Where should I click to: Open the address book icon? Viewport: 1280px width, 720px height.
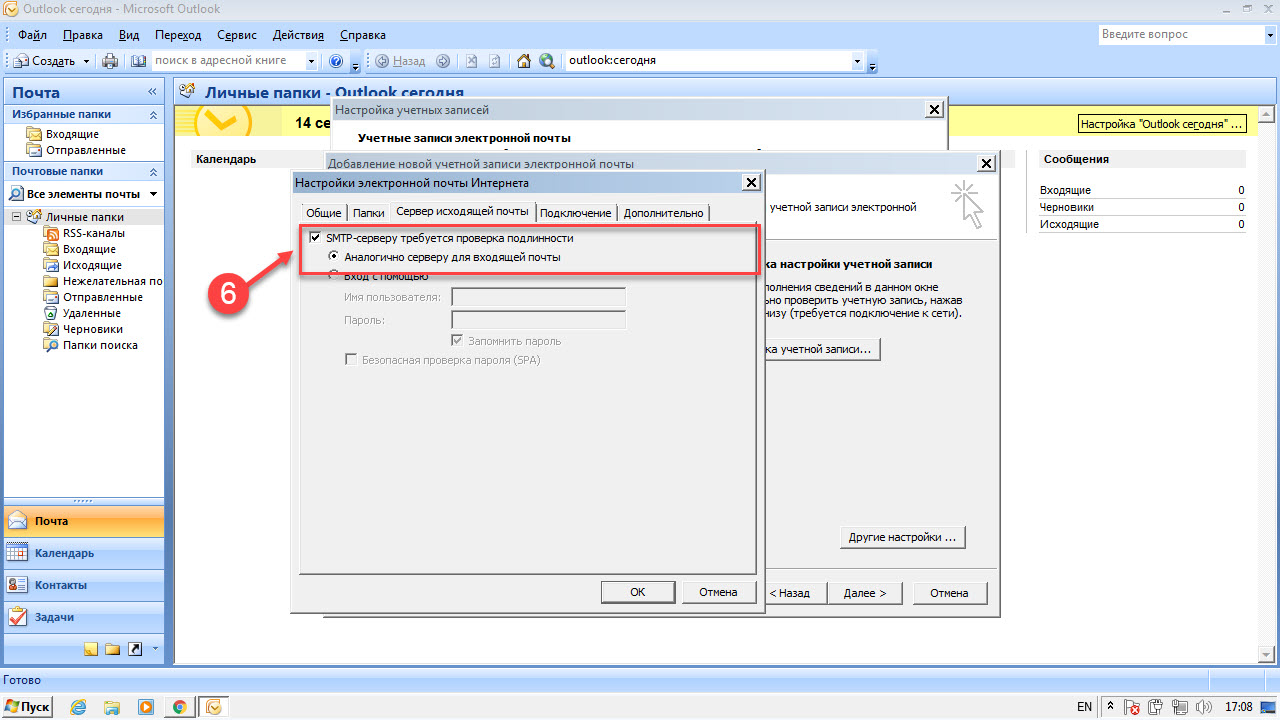coord(138,61)
